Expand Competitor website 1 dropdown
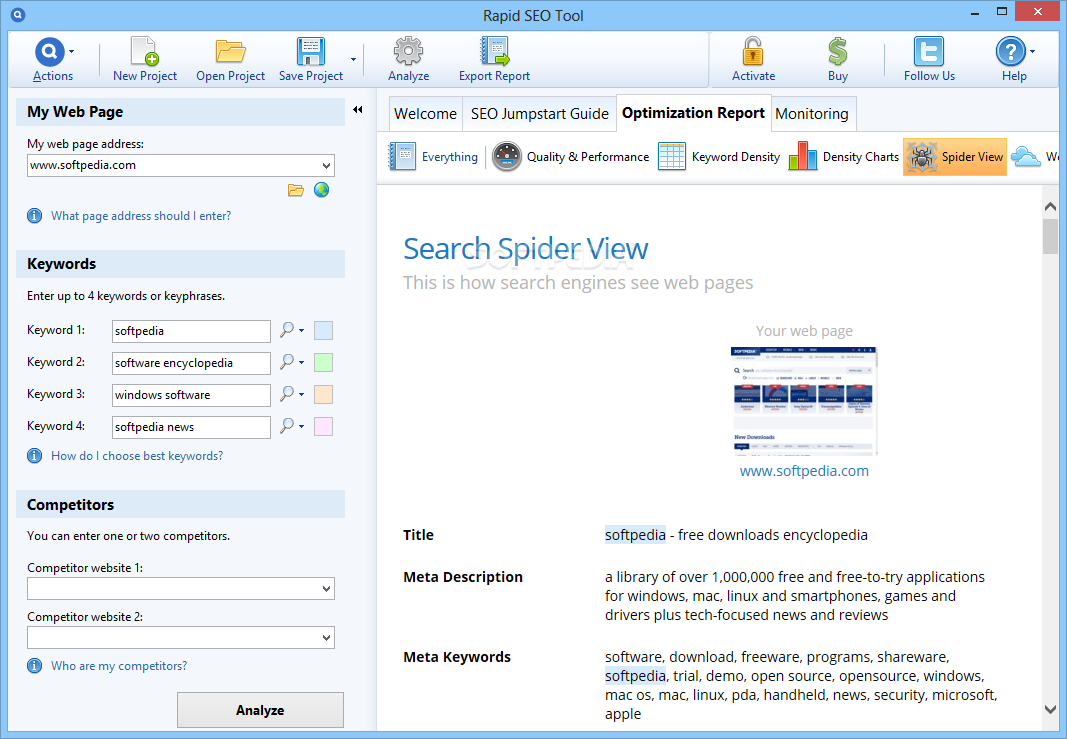This screenshot has height=739, width=1067. tap(327, 589)
